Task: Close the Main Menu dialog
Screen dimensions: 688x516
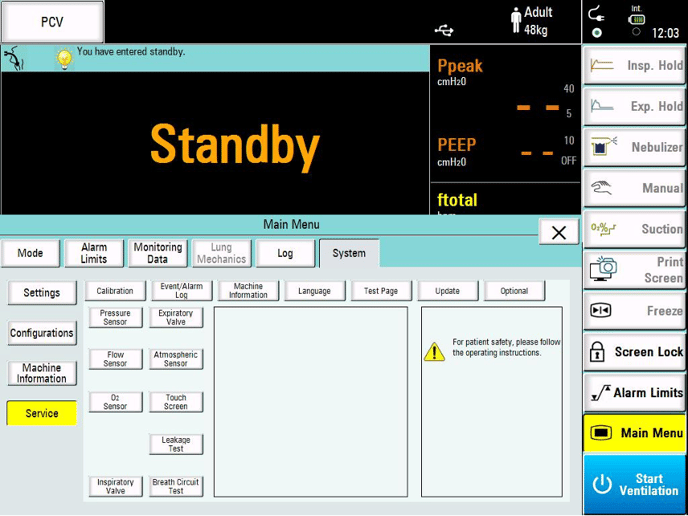Action: [558, 232]
